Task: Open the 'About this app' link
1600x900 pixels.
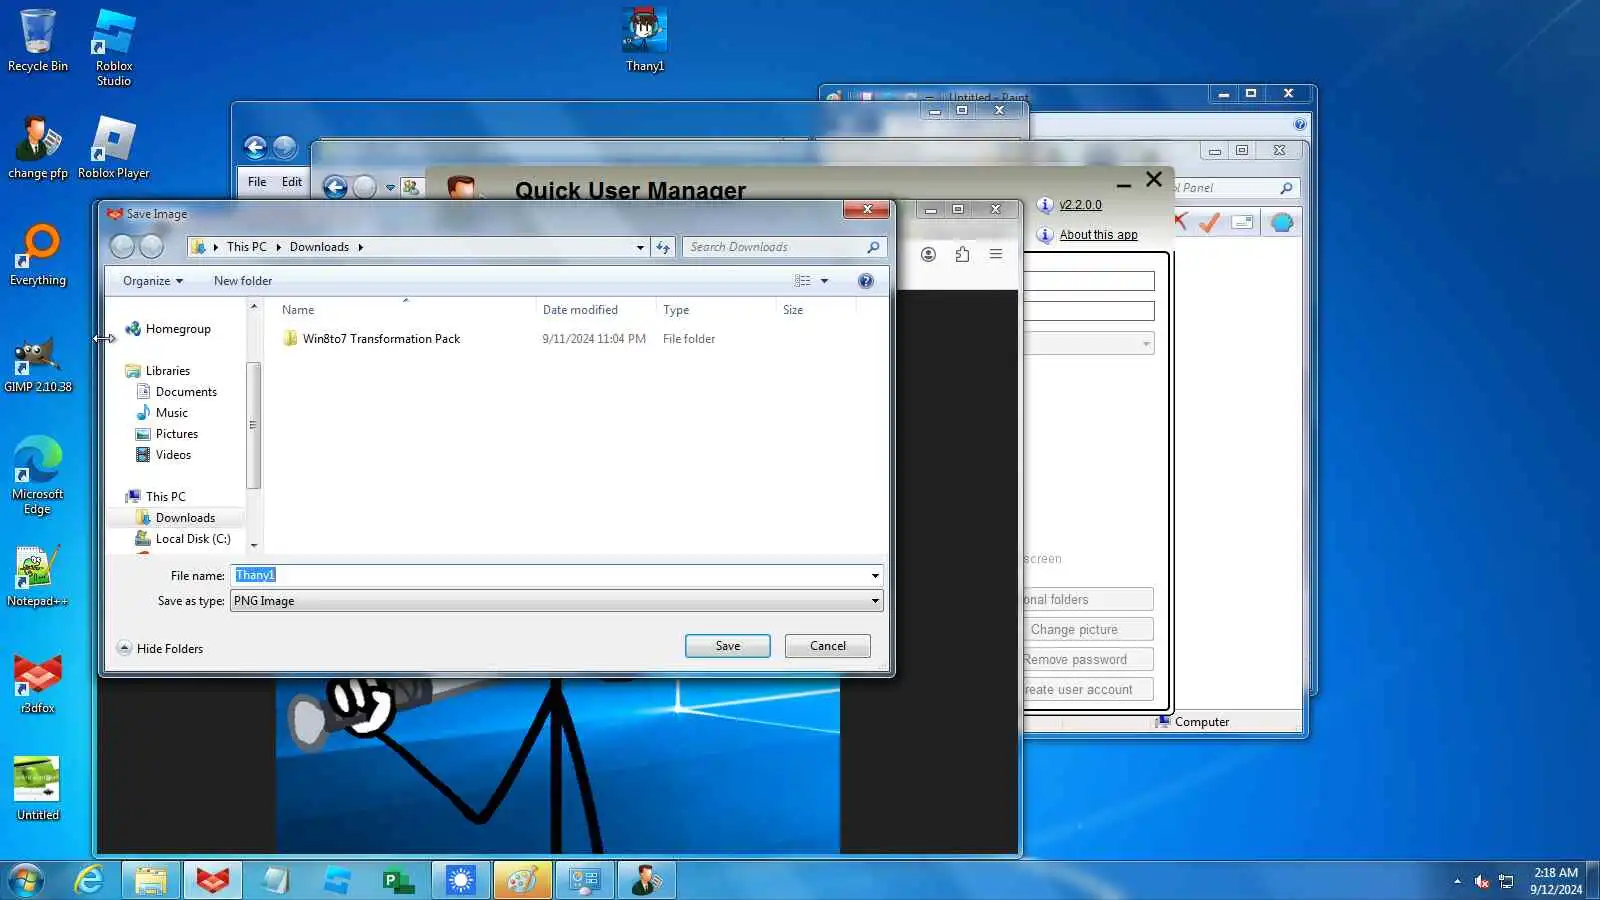Action: [1099, 235]
